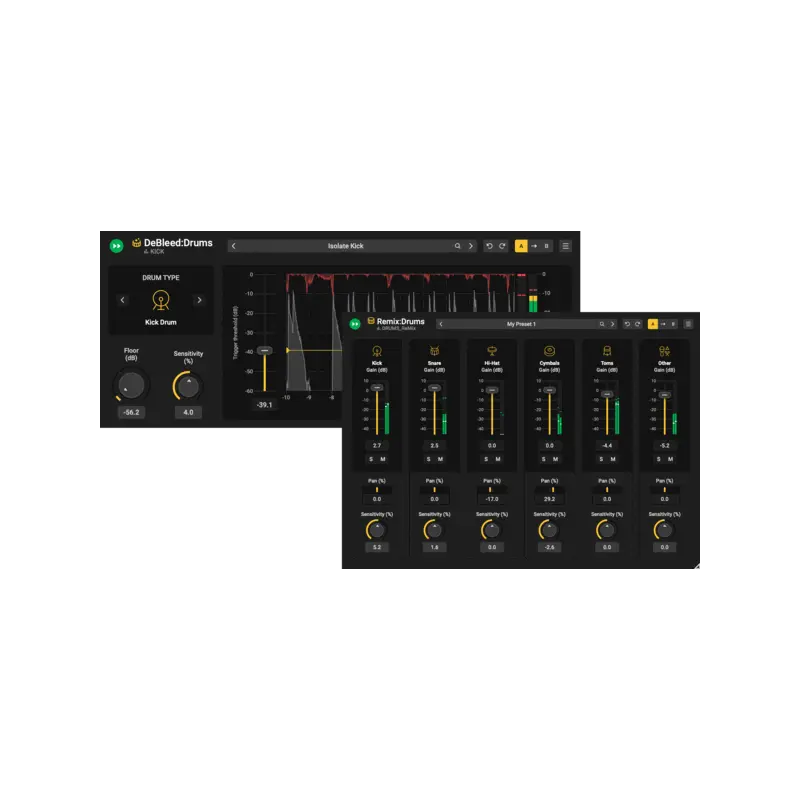Click the Hi-Hat pan value field showing -17.0
800x800 pixels.
pyautogui.click(x=492, y=499)
